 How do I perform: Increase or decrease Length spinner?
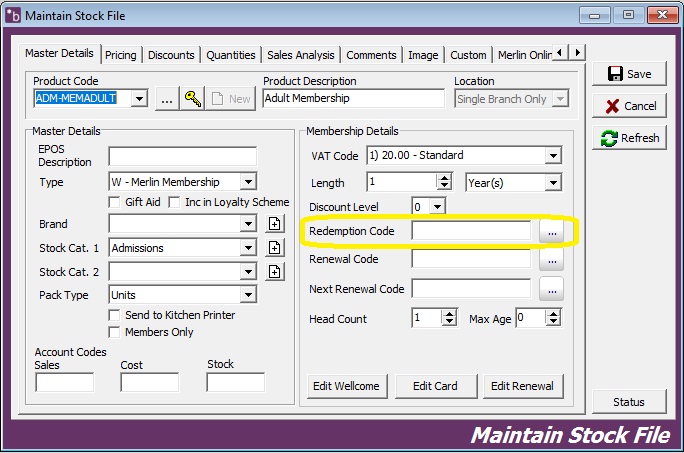(x=444, y=182)
